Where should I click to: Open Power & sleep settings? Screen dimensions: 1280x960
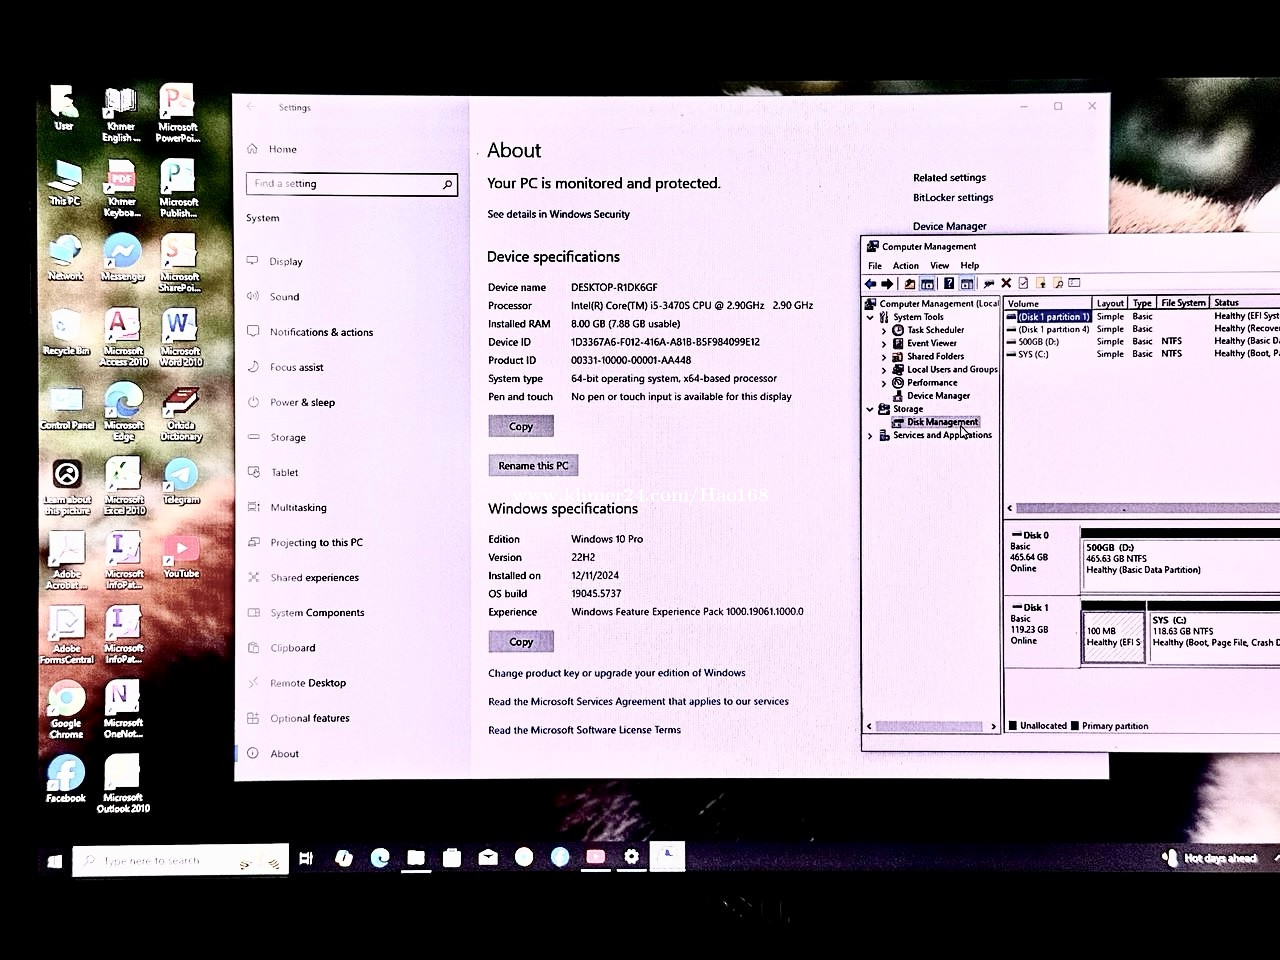pyautogui.click(x=302, y=402)
